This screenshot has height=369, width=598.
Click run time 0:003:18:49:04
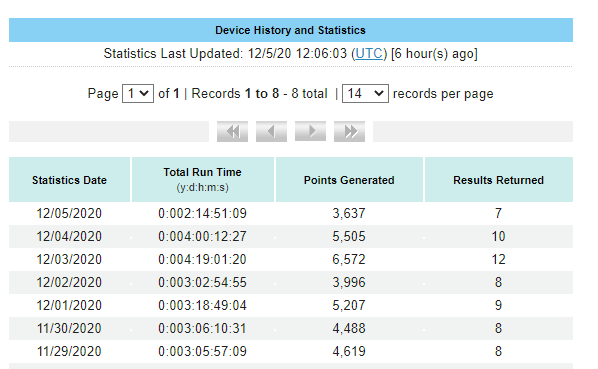(x=203, y=305)
